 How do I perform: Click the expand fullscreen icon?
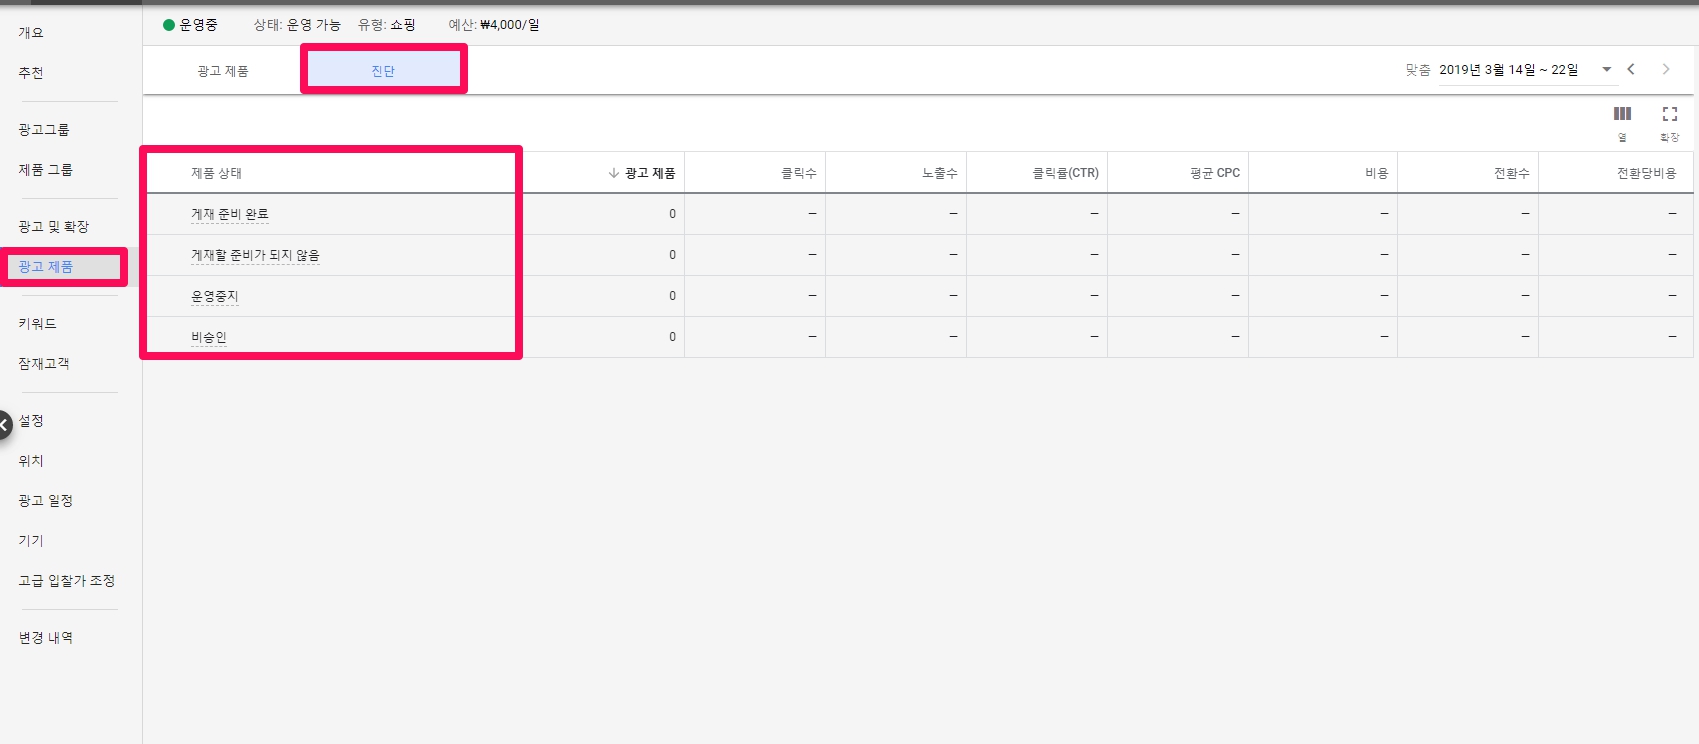click(1669, 114)
